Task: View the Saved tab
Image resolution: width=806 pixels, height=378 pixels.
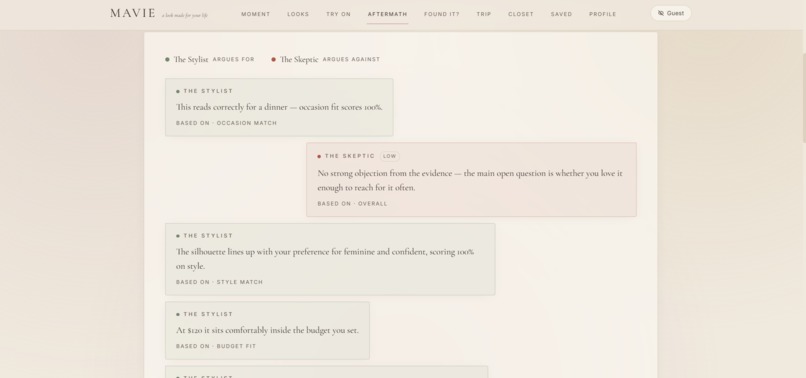Action: click(x=561, y=14)
